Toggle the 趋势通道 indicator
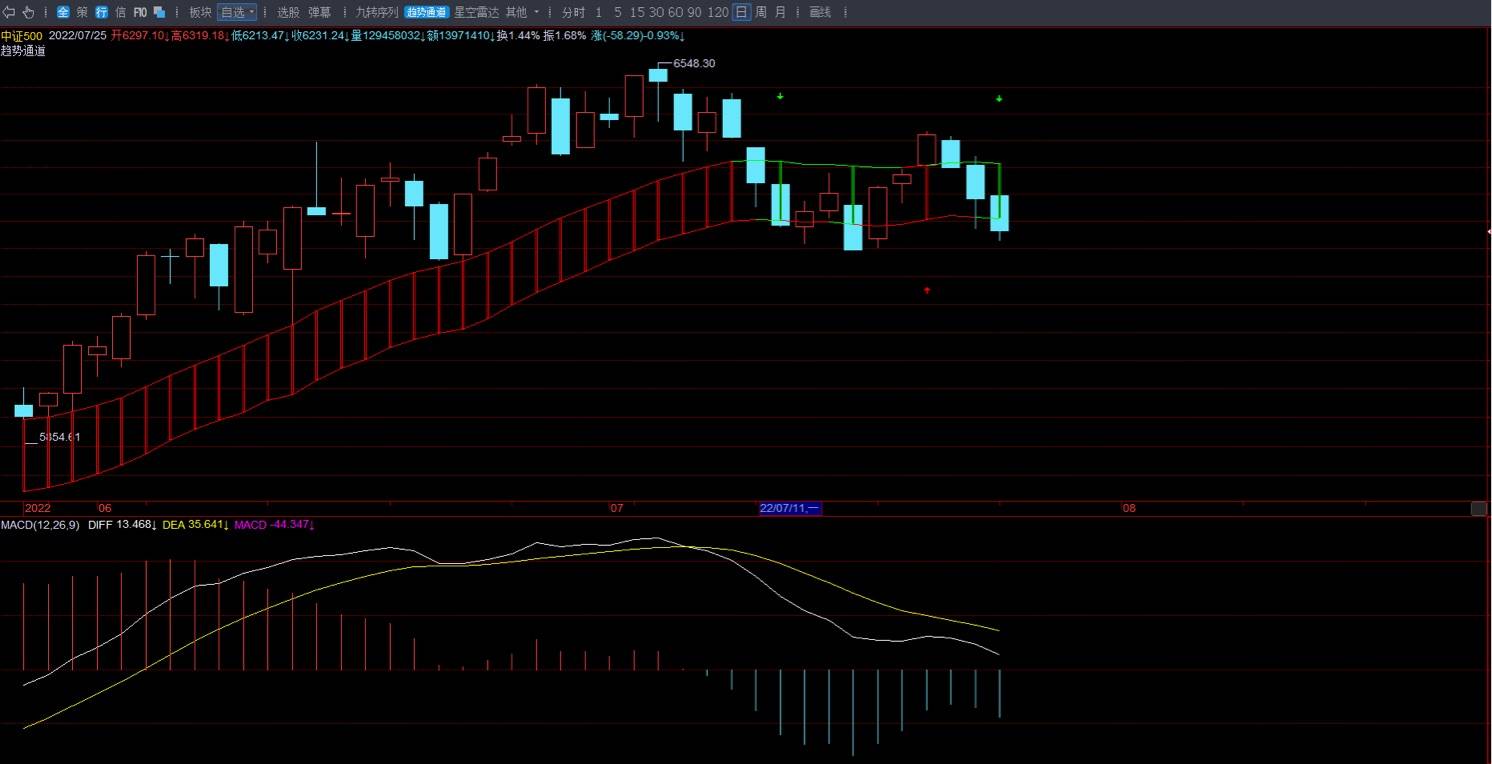Screen dimensions: 1492x764 coord(427,12)
